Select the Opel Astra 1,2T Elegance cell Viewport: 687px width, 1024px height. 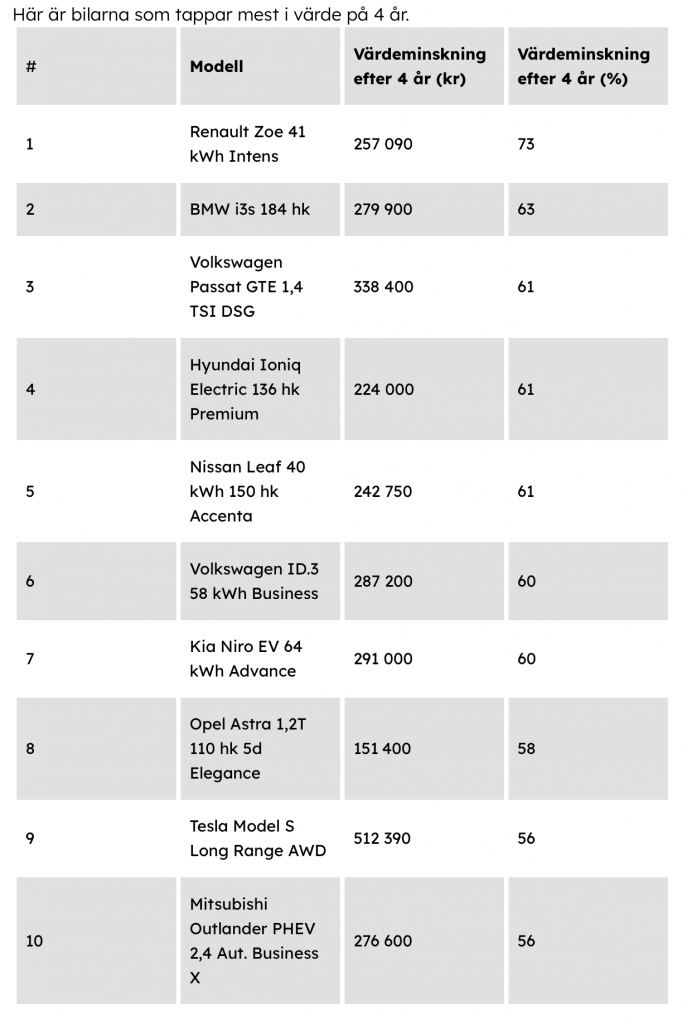pyautogui.click(x=247, y=748)
